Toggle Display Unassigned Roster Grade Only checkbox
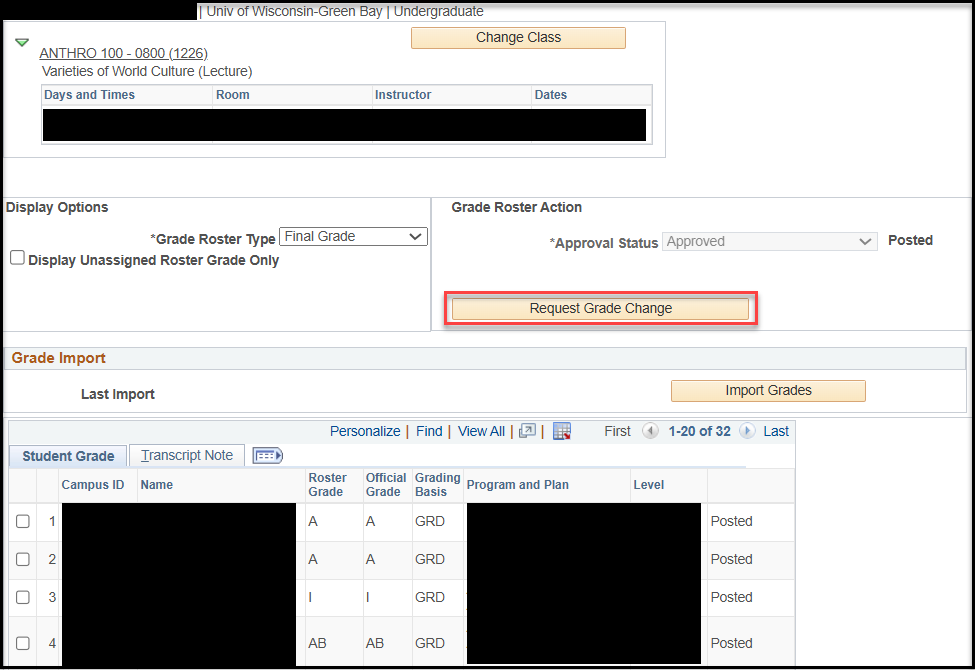The height and width of the screenshot is (670, 975). (x=17, y=259)
